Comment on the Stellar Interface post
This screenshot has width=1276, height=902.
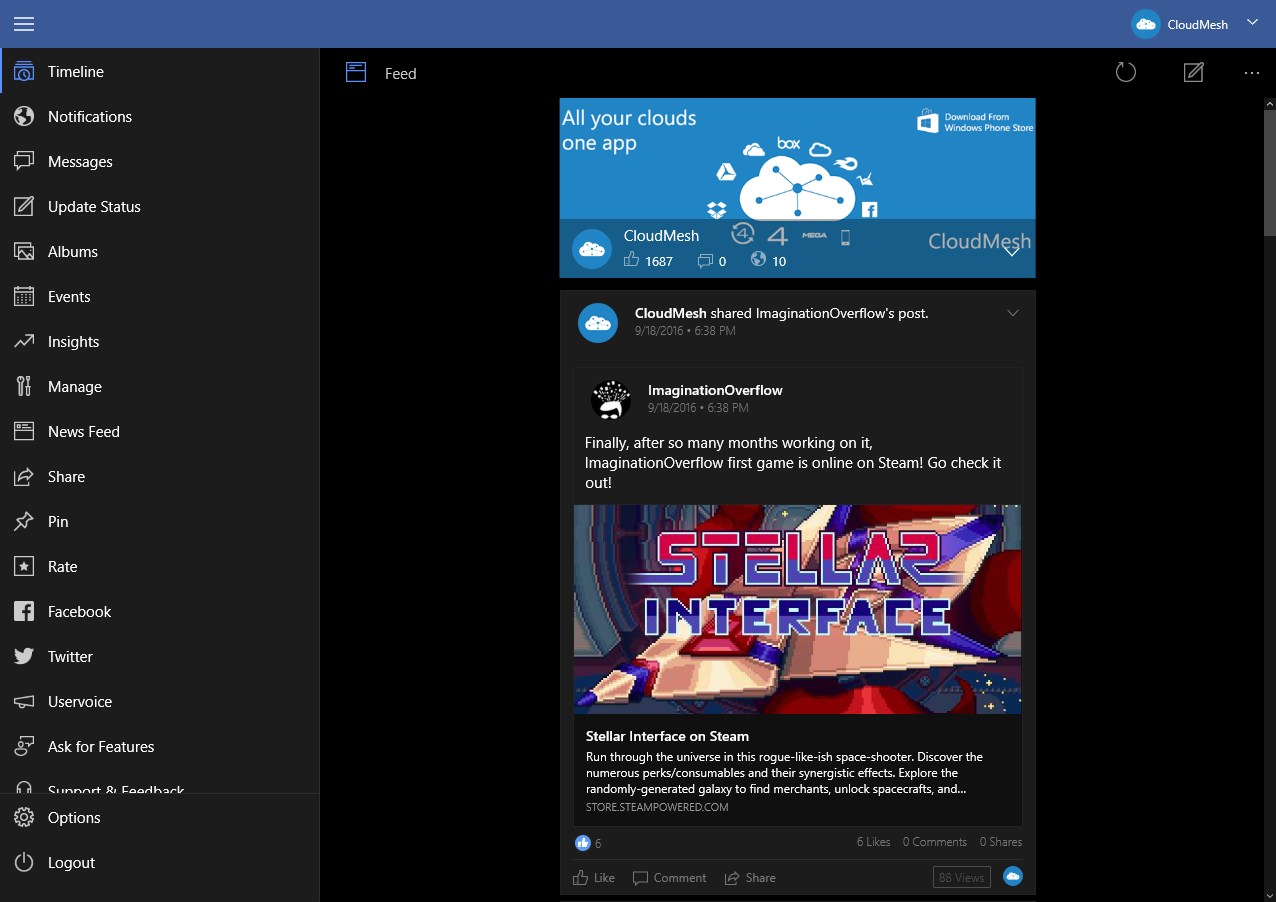pyautogui.click(x=669, y=877)
